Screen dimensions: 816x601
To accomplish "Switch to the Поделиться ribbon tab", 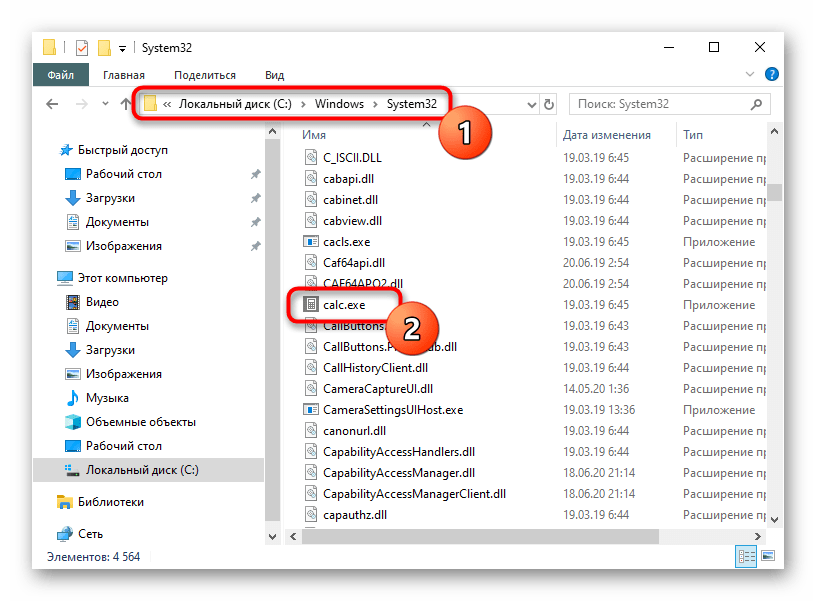I will pos(205,75).
